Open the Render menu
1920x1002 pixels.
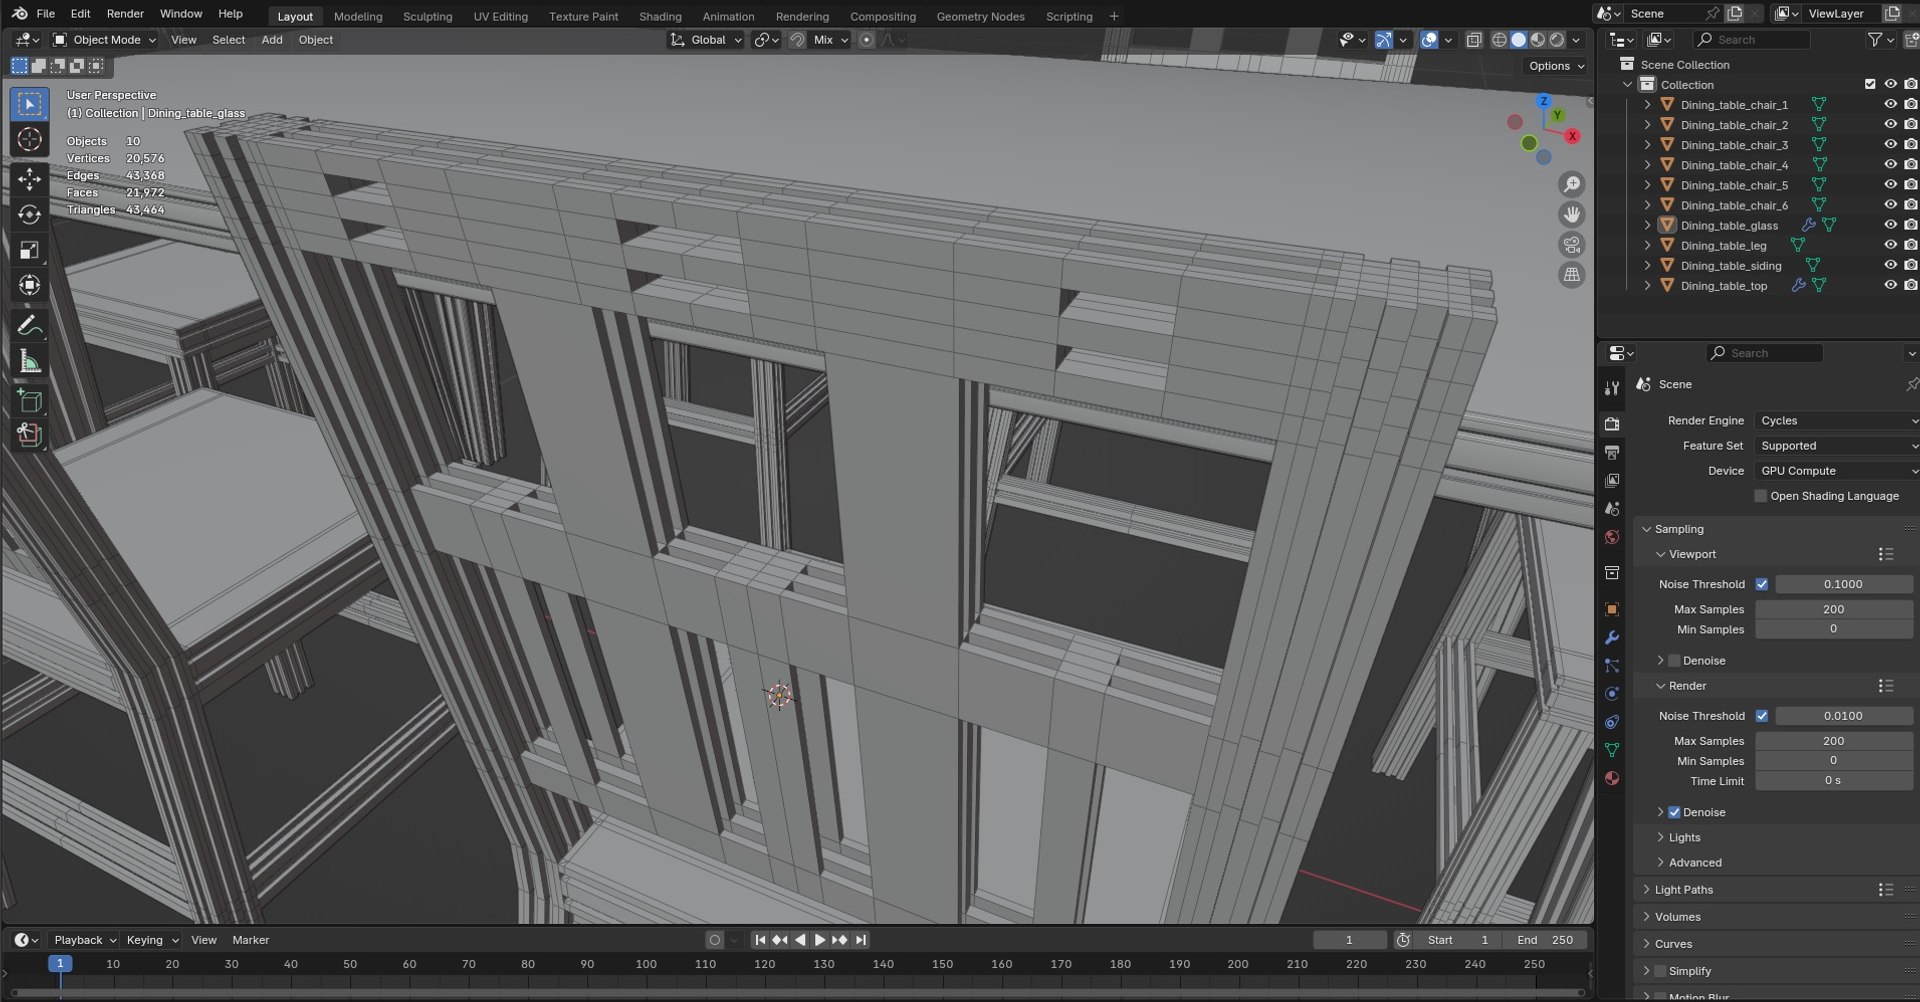pyautogui.click(x=125, y=14)
